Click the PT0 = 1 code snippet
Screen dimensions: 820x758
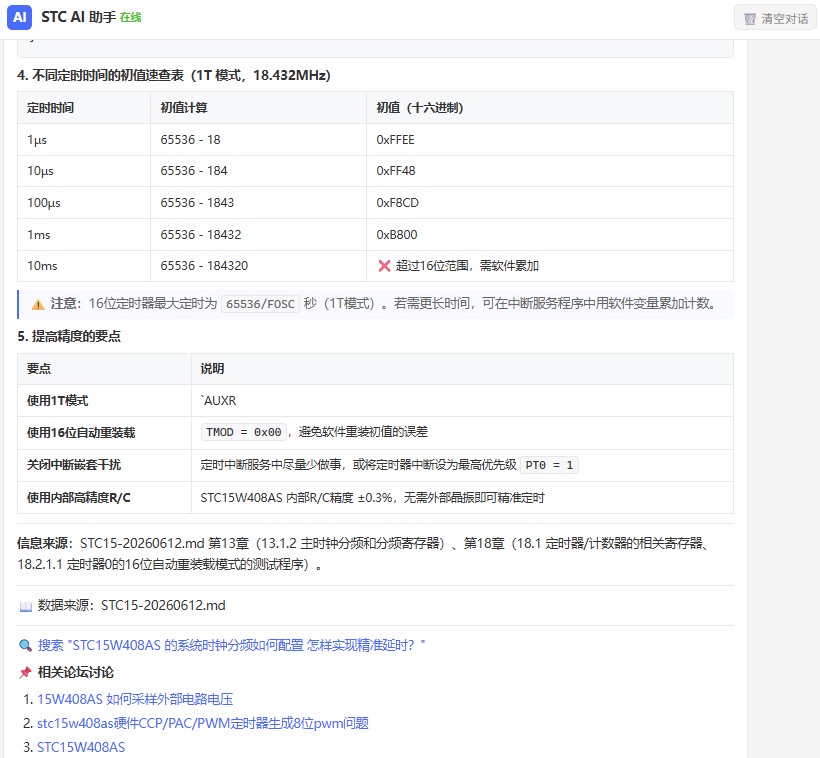point(549,465)
